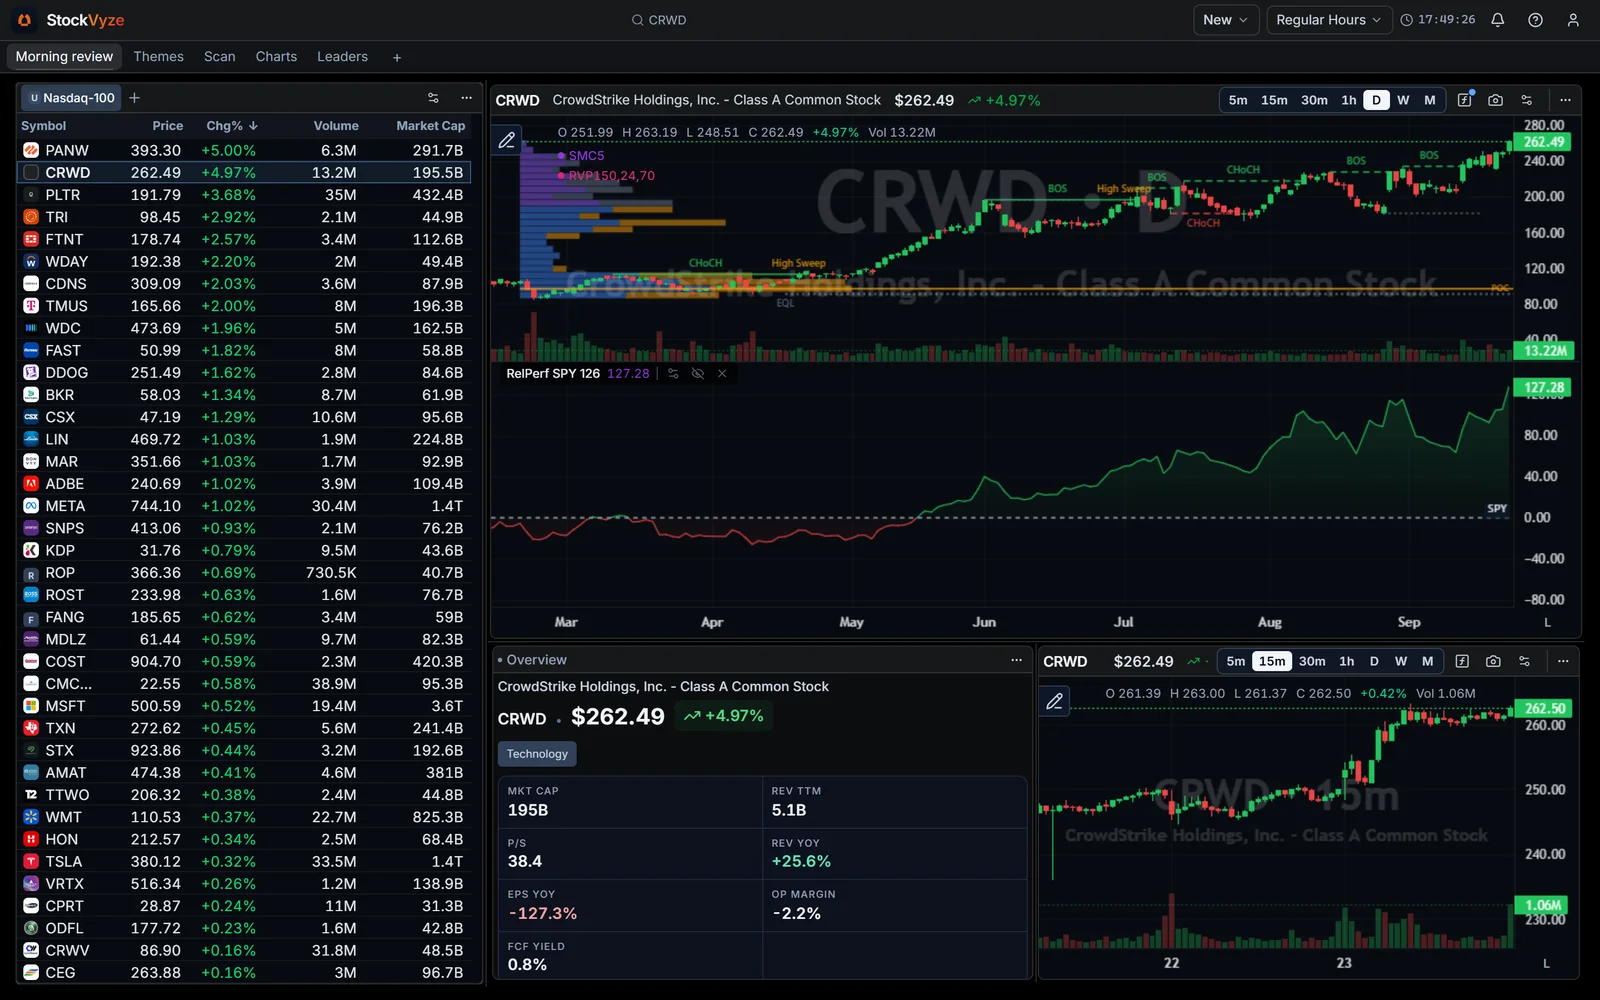Screen dimensions: 1600x1000
Task: Open the user account profile icon
Action: tap(1573, 20)
